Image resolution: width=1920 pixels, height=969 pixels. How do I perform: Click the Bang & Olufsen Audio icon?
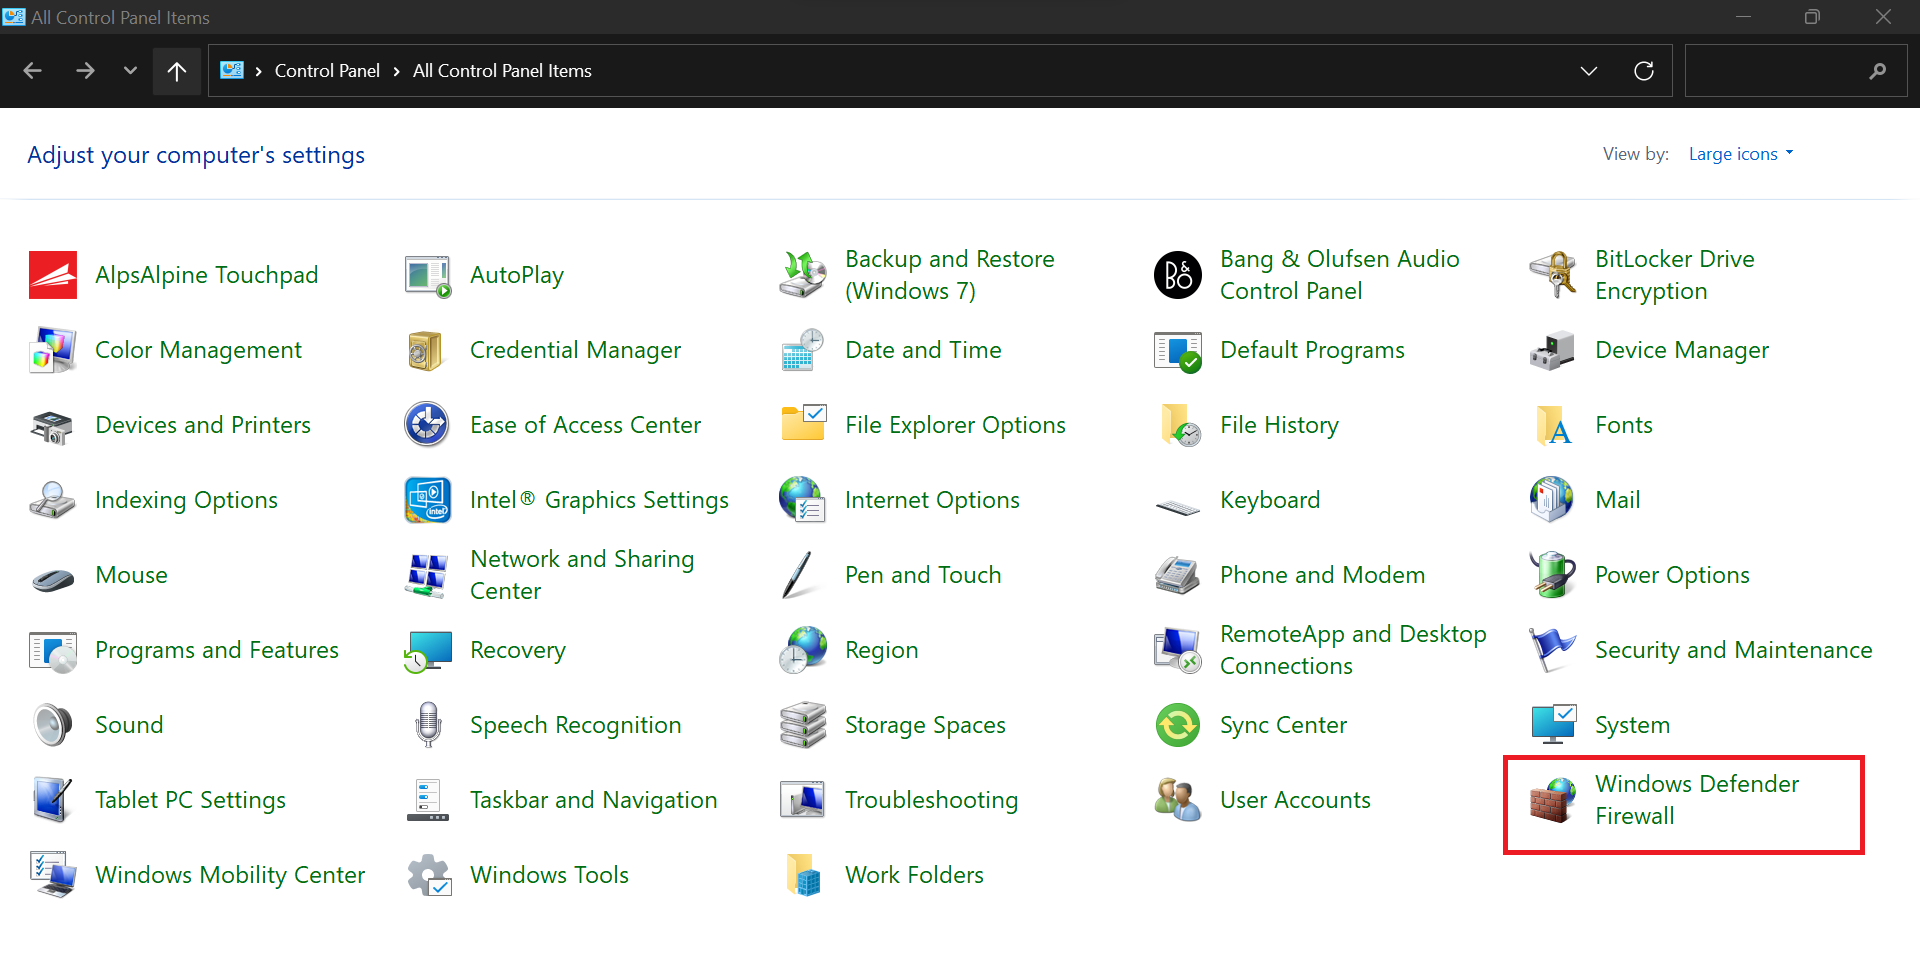(1178, 275)
